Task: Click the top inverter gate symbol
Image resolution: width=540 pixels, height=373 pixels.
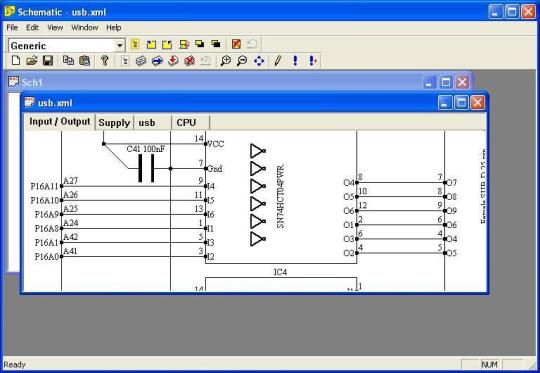Action: (258, 151)
